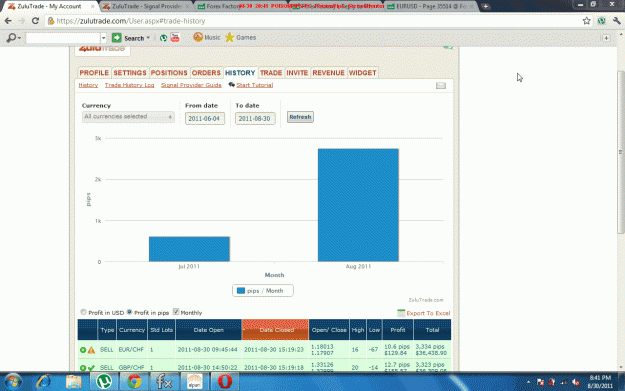This screenshot has height=391, width=625.
Task: Open Opera browser from taskbar
Action: [x=224, y=382]
